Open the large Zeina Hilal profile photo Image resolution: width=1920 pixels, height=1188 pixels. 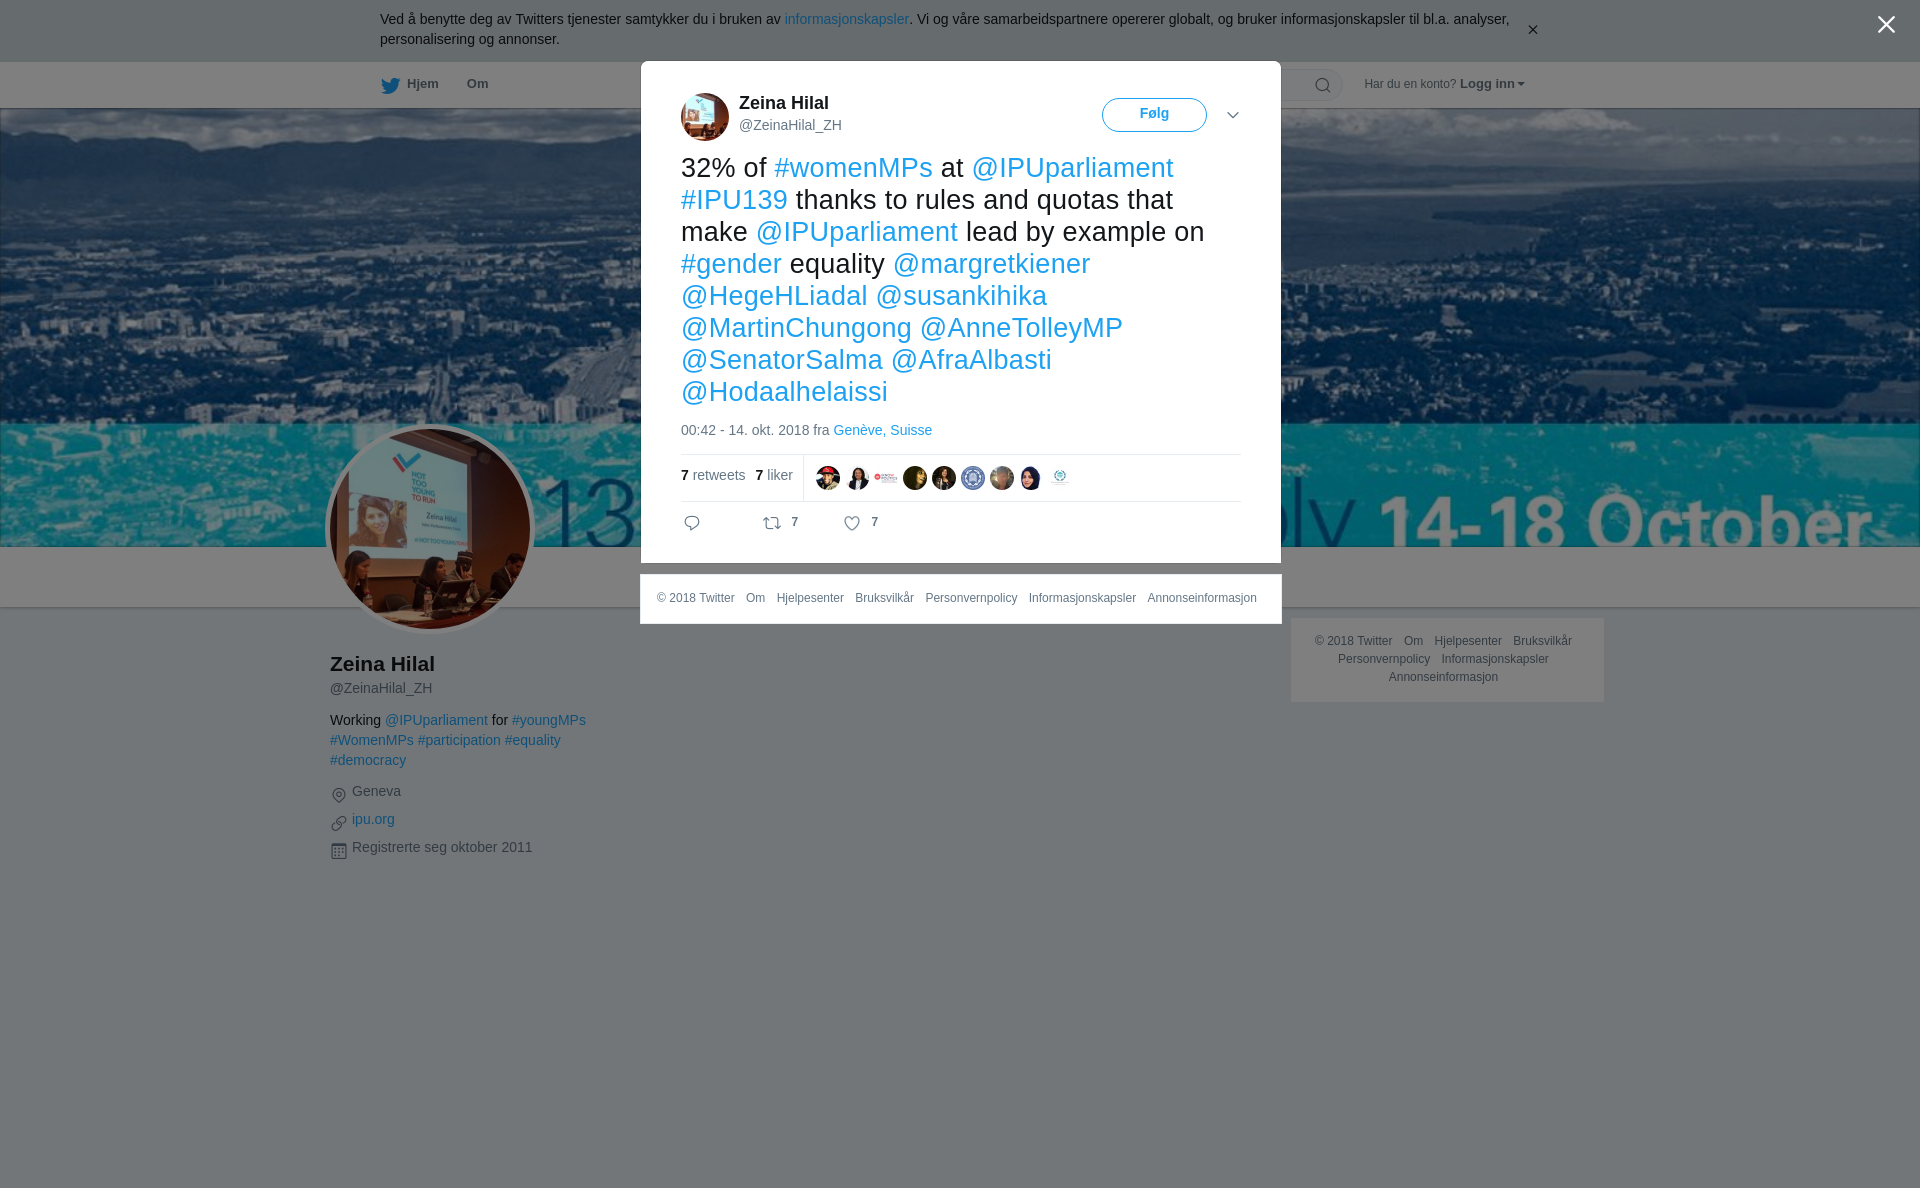tap(430, 529)
